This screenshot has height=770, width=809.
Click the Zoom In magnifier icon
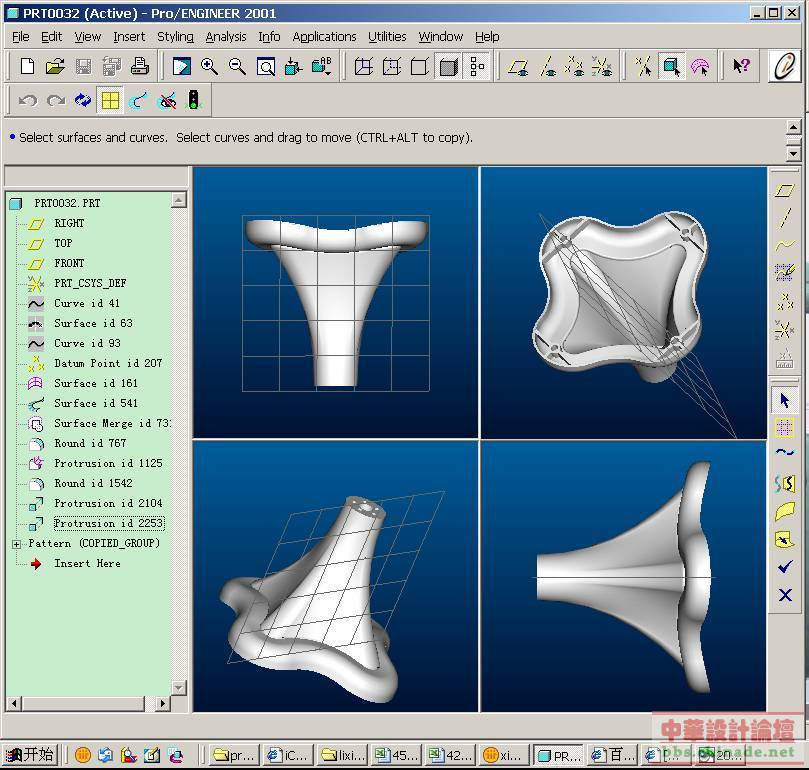[209, 67]
